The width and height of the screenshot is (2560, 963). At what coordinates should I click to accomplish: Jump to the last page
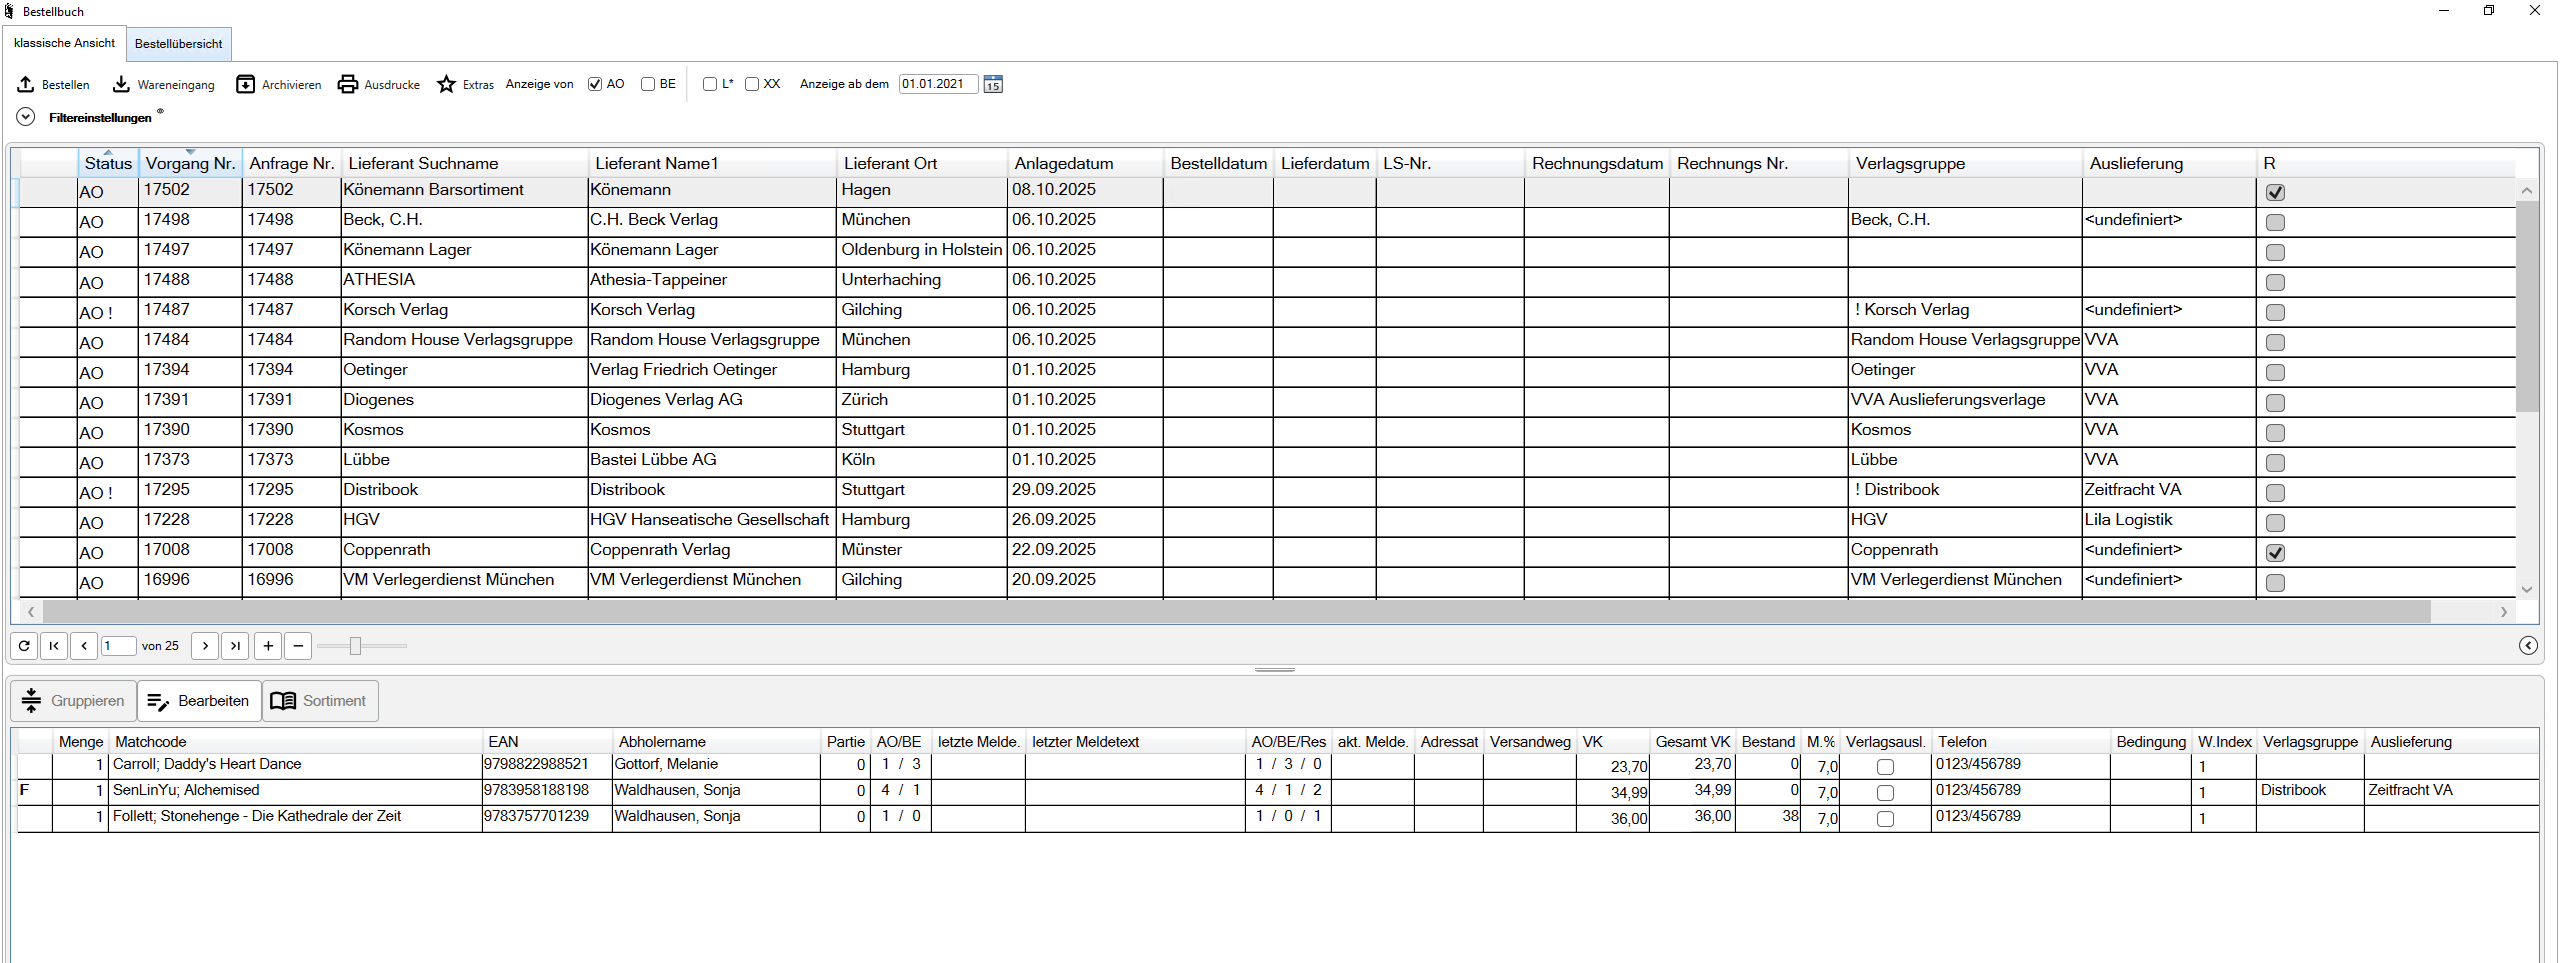[235, 646]
